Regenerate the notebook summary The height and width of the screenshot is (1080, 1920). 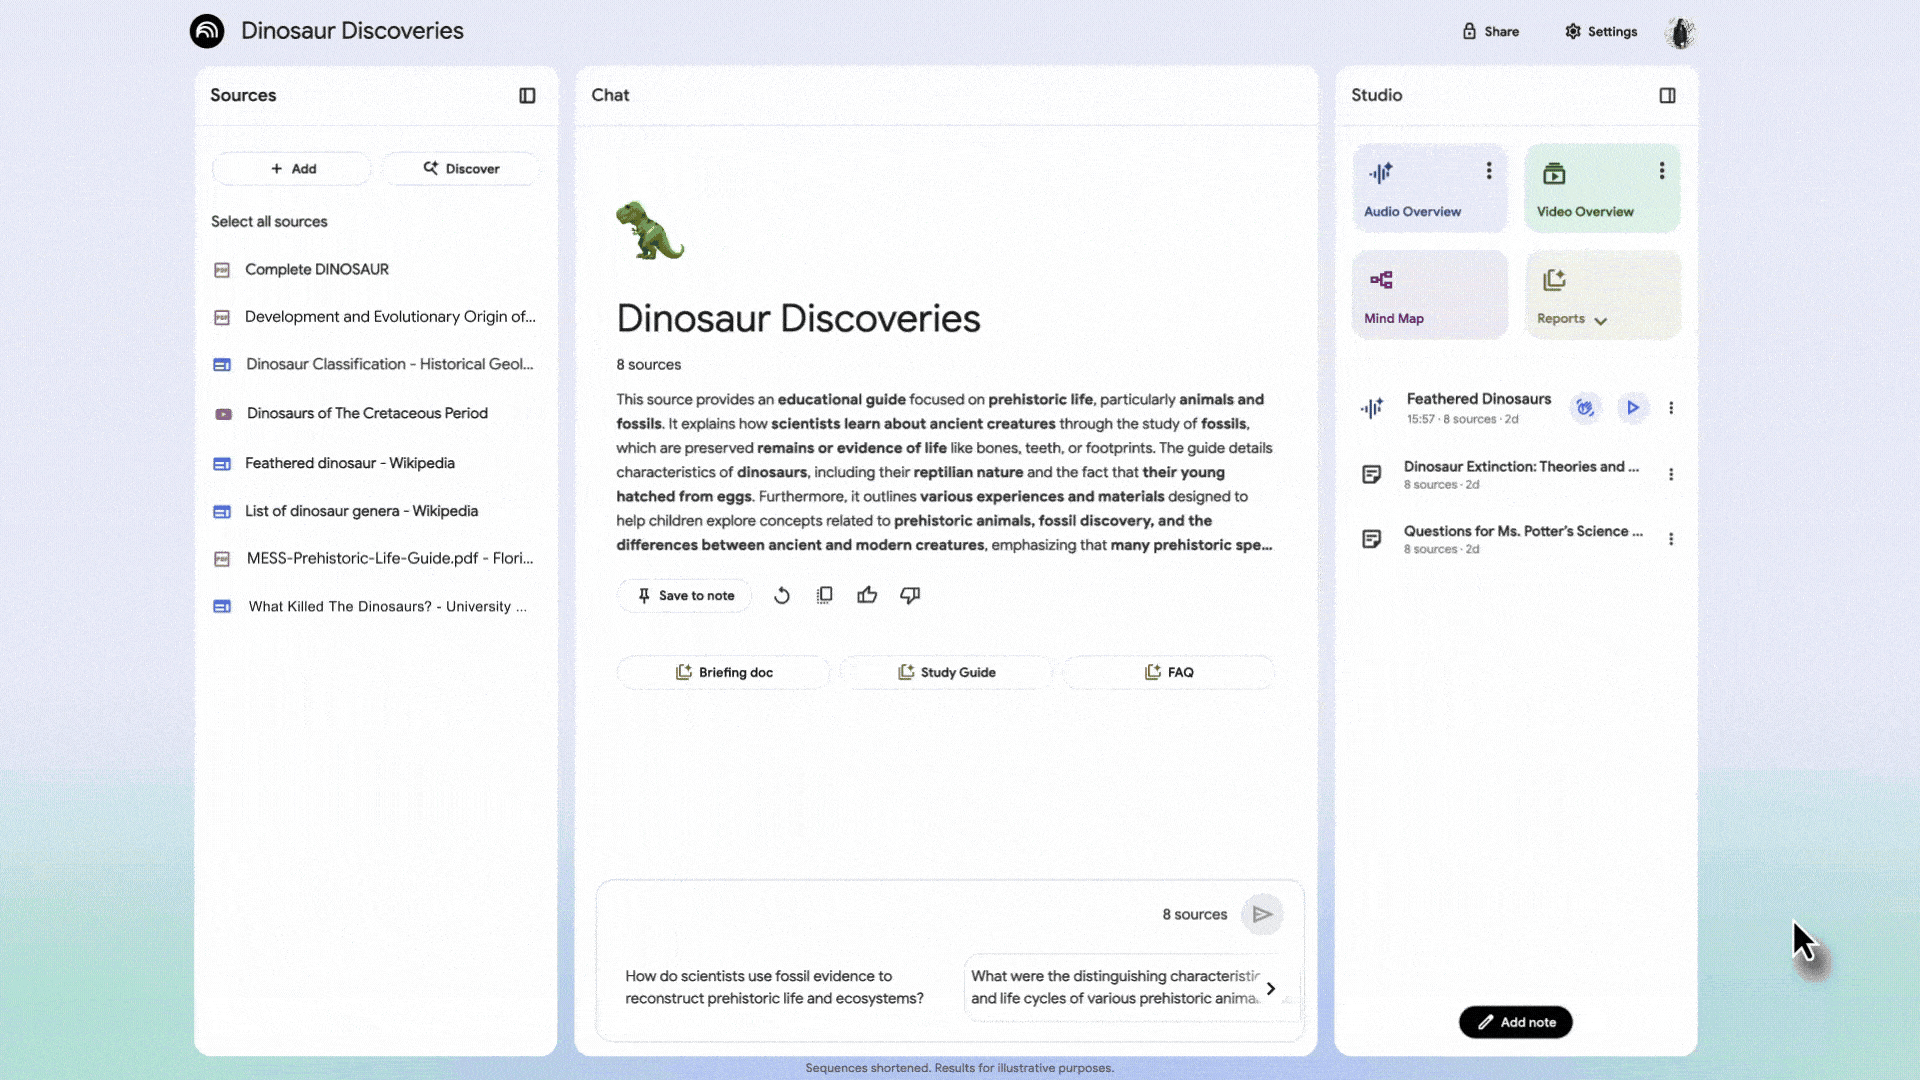[782, 596]
